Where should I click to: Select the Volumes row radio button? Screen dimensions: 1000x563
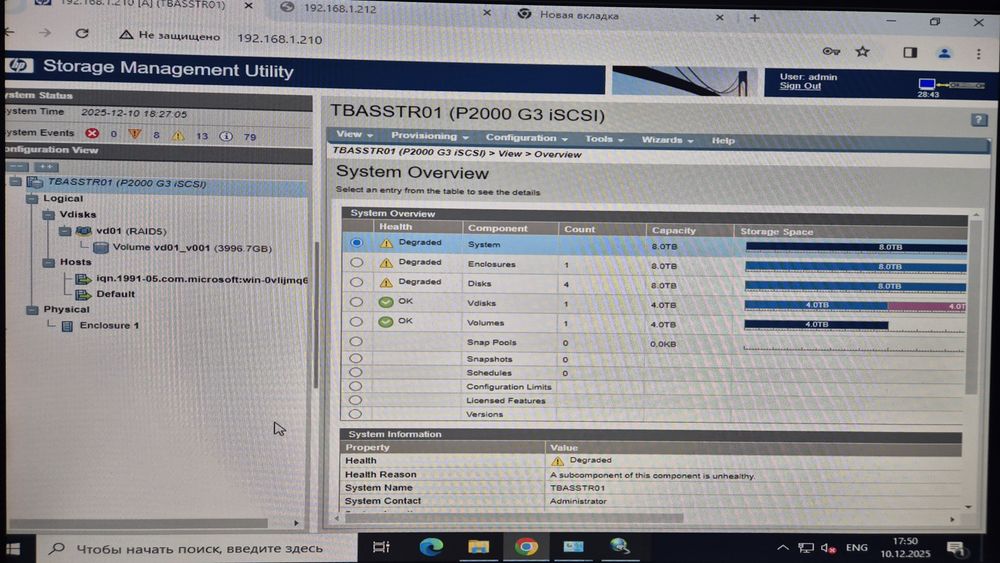pos(356,321)
